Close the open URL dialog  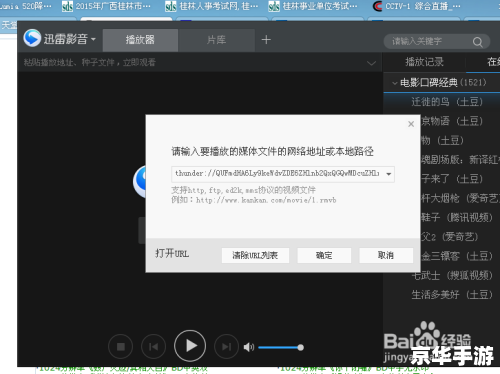point(411,124)
